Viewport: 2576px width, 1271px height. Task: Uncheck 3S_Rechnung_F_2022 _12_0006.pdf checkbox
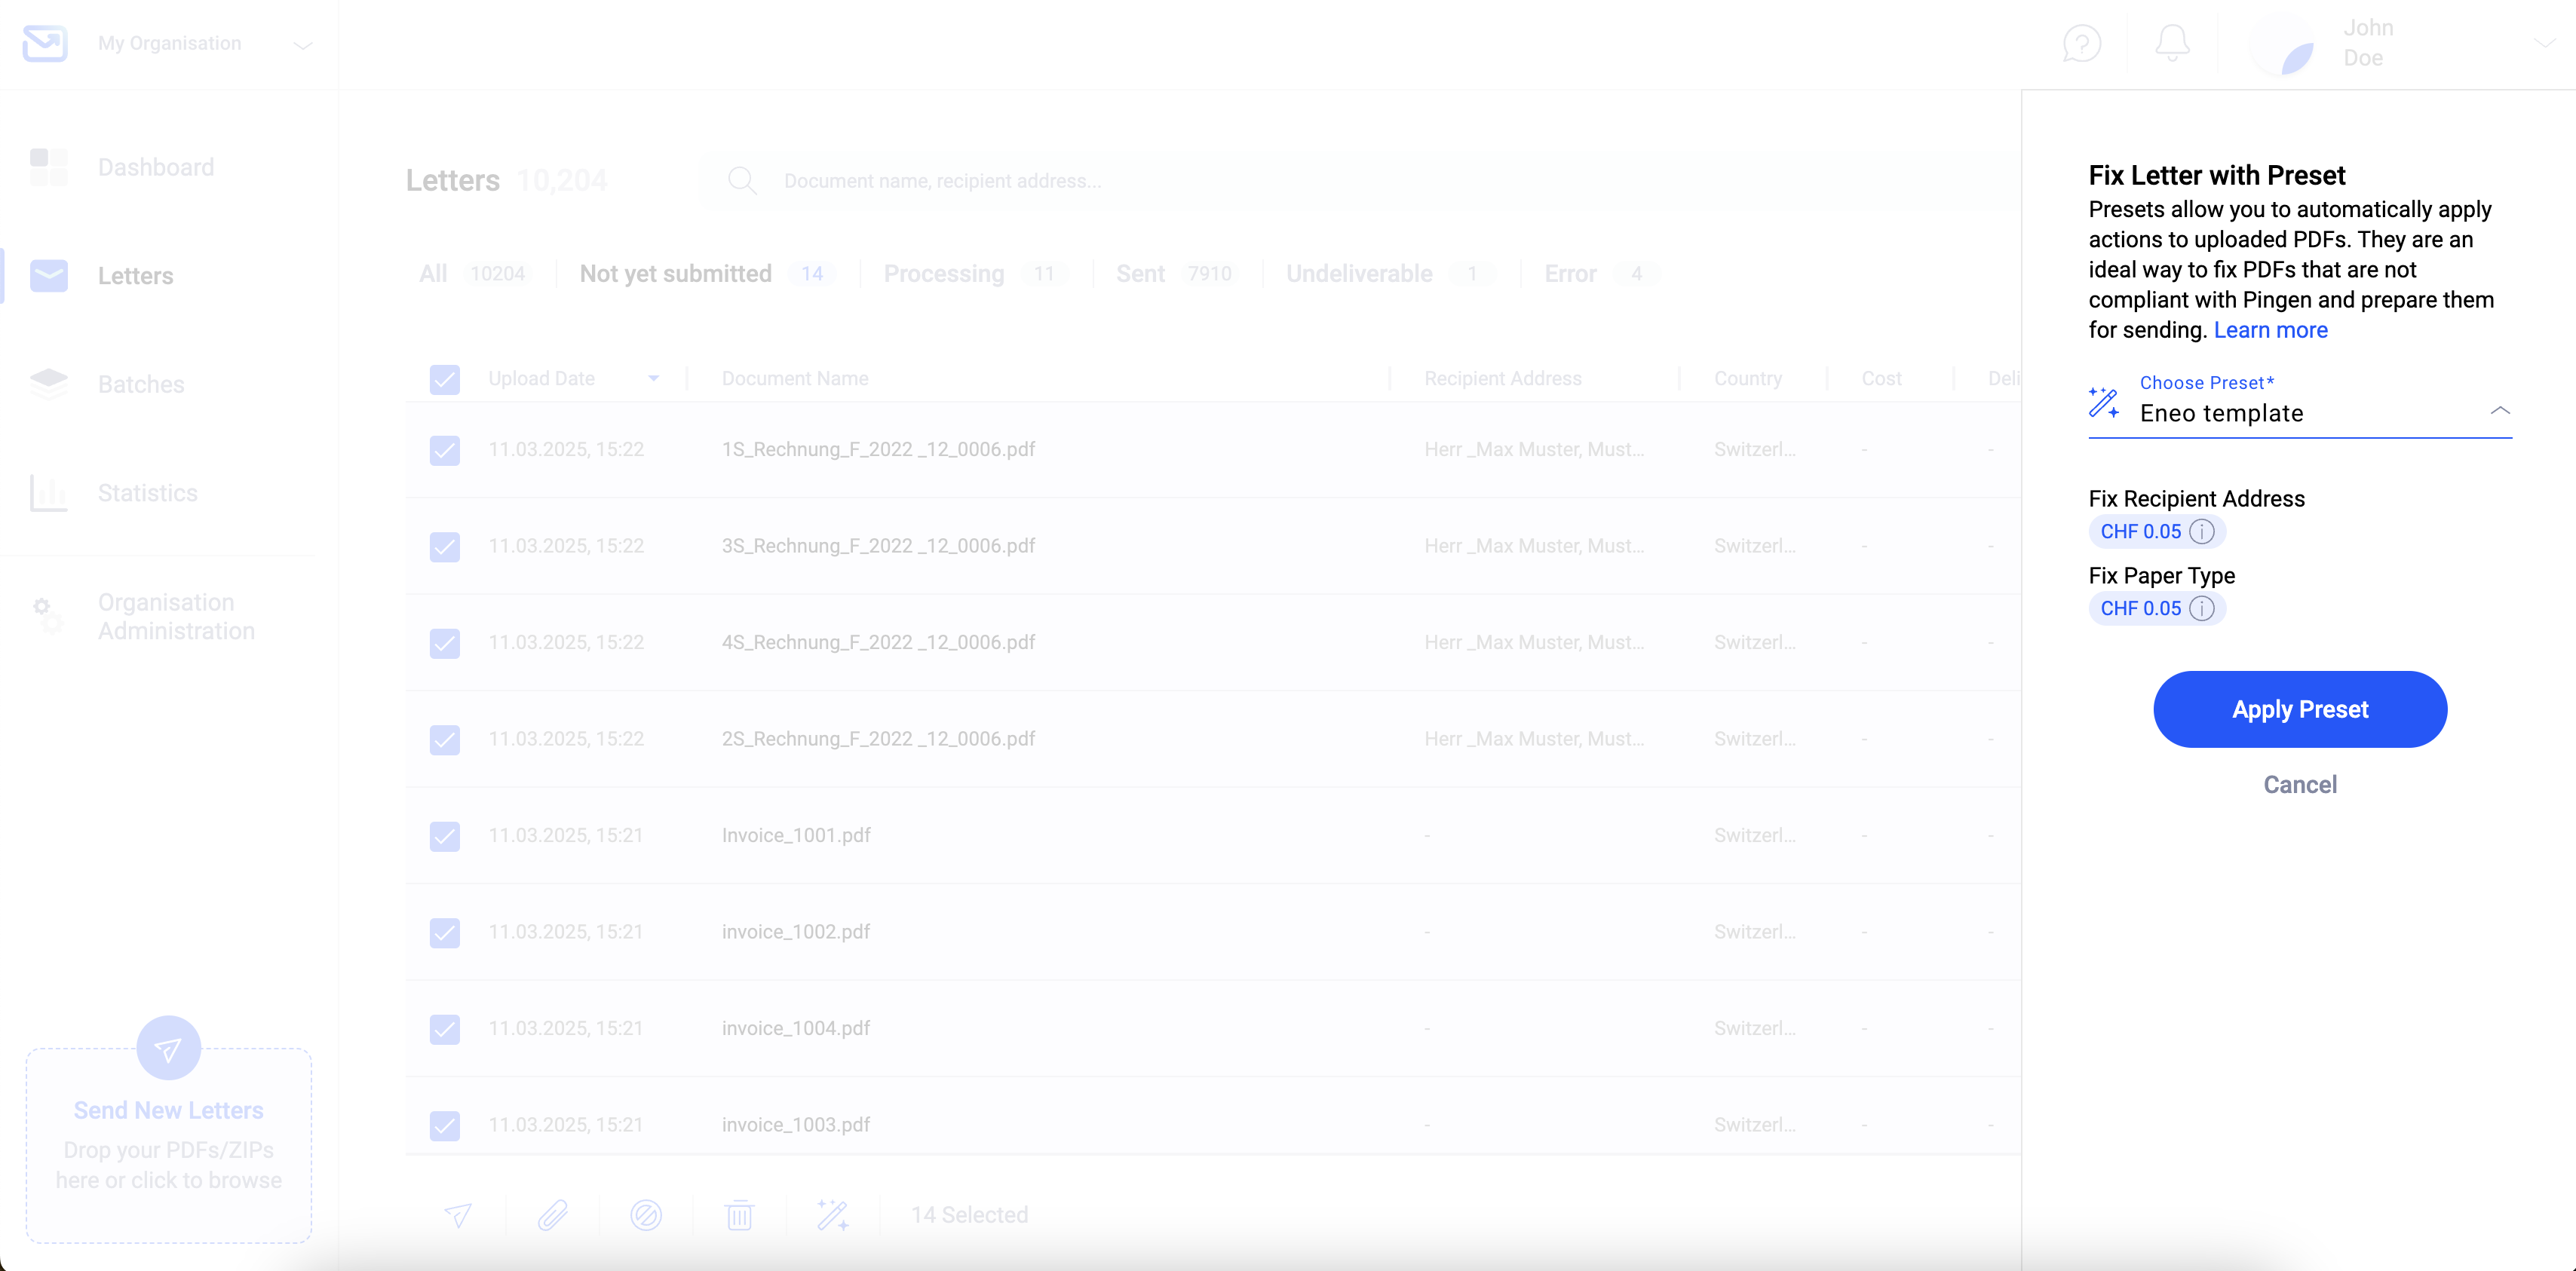click(445, 547)
